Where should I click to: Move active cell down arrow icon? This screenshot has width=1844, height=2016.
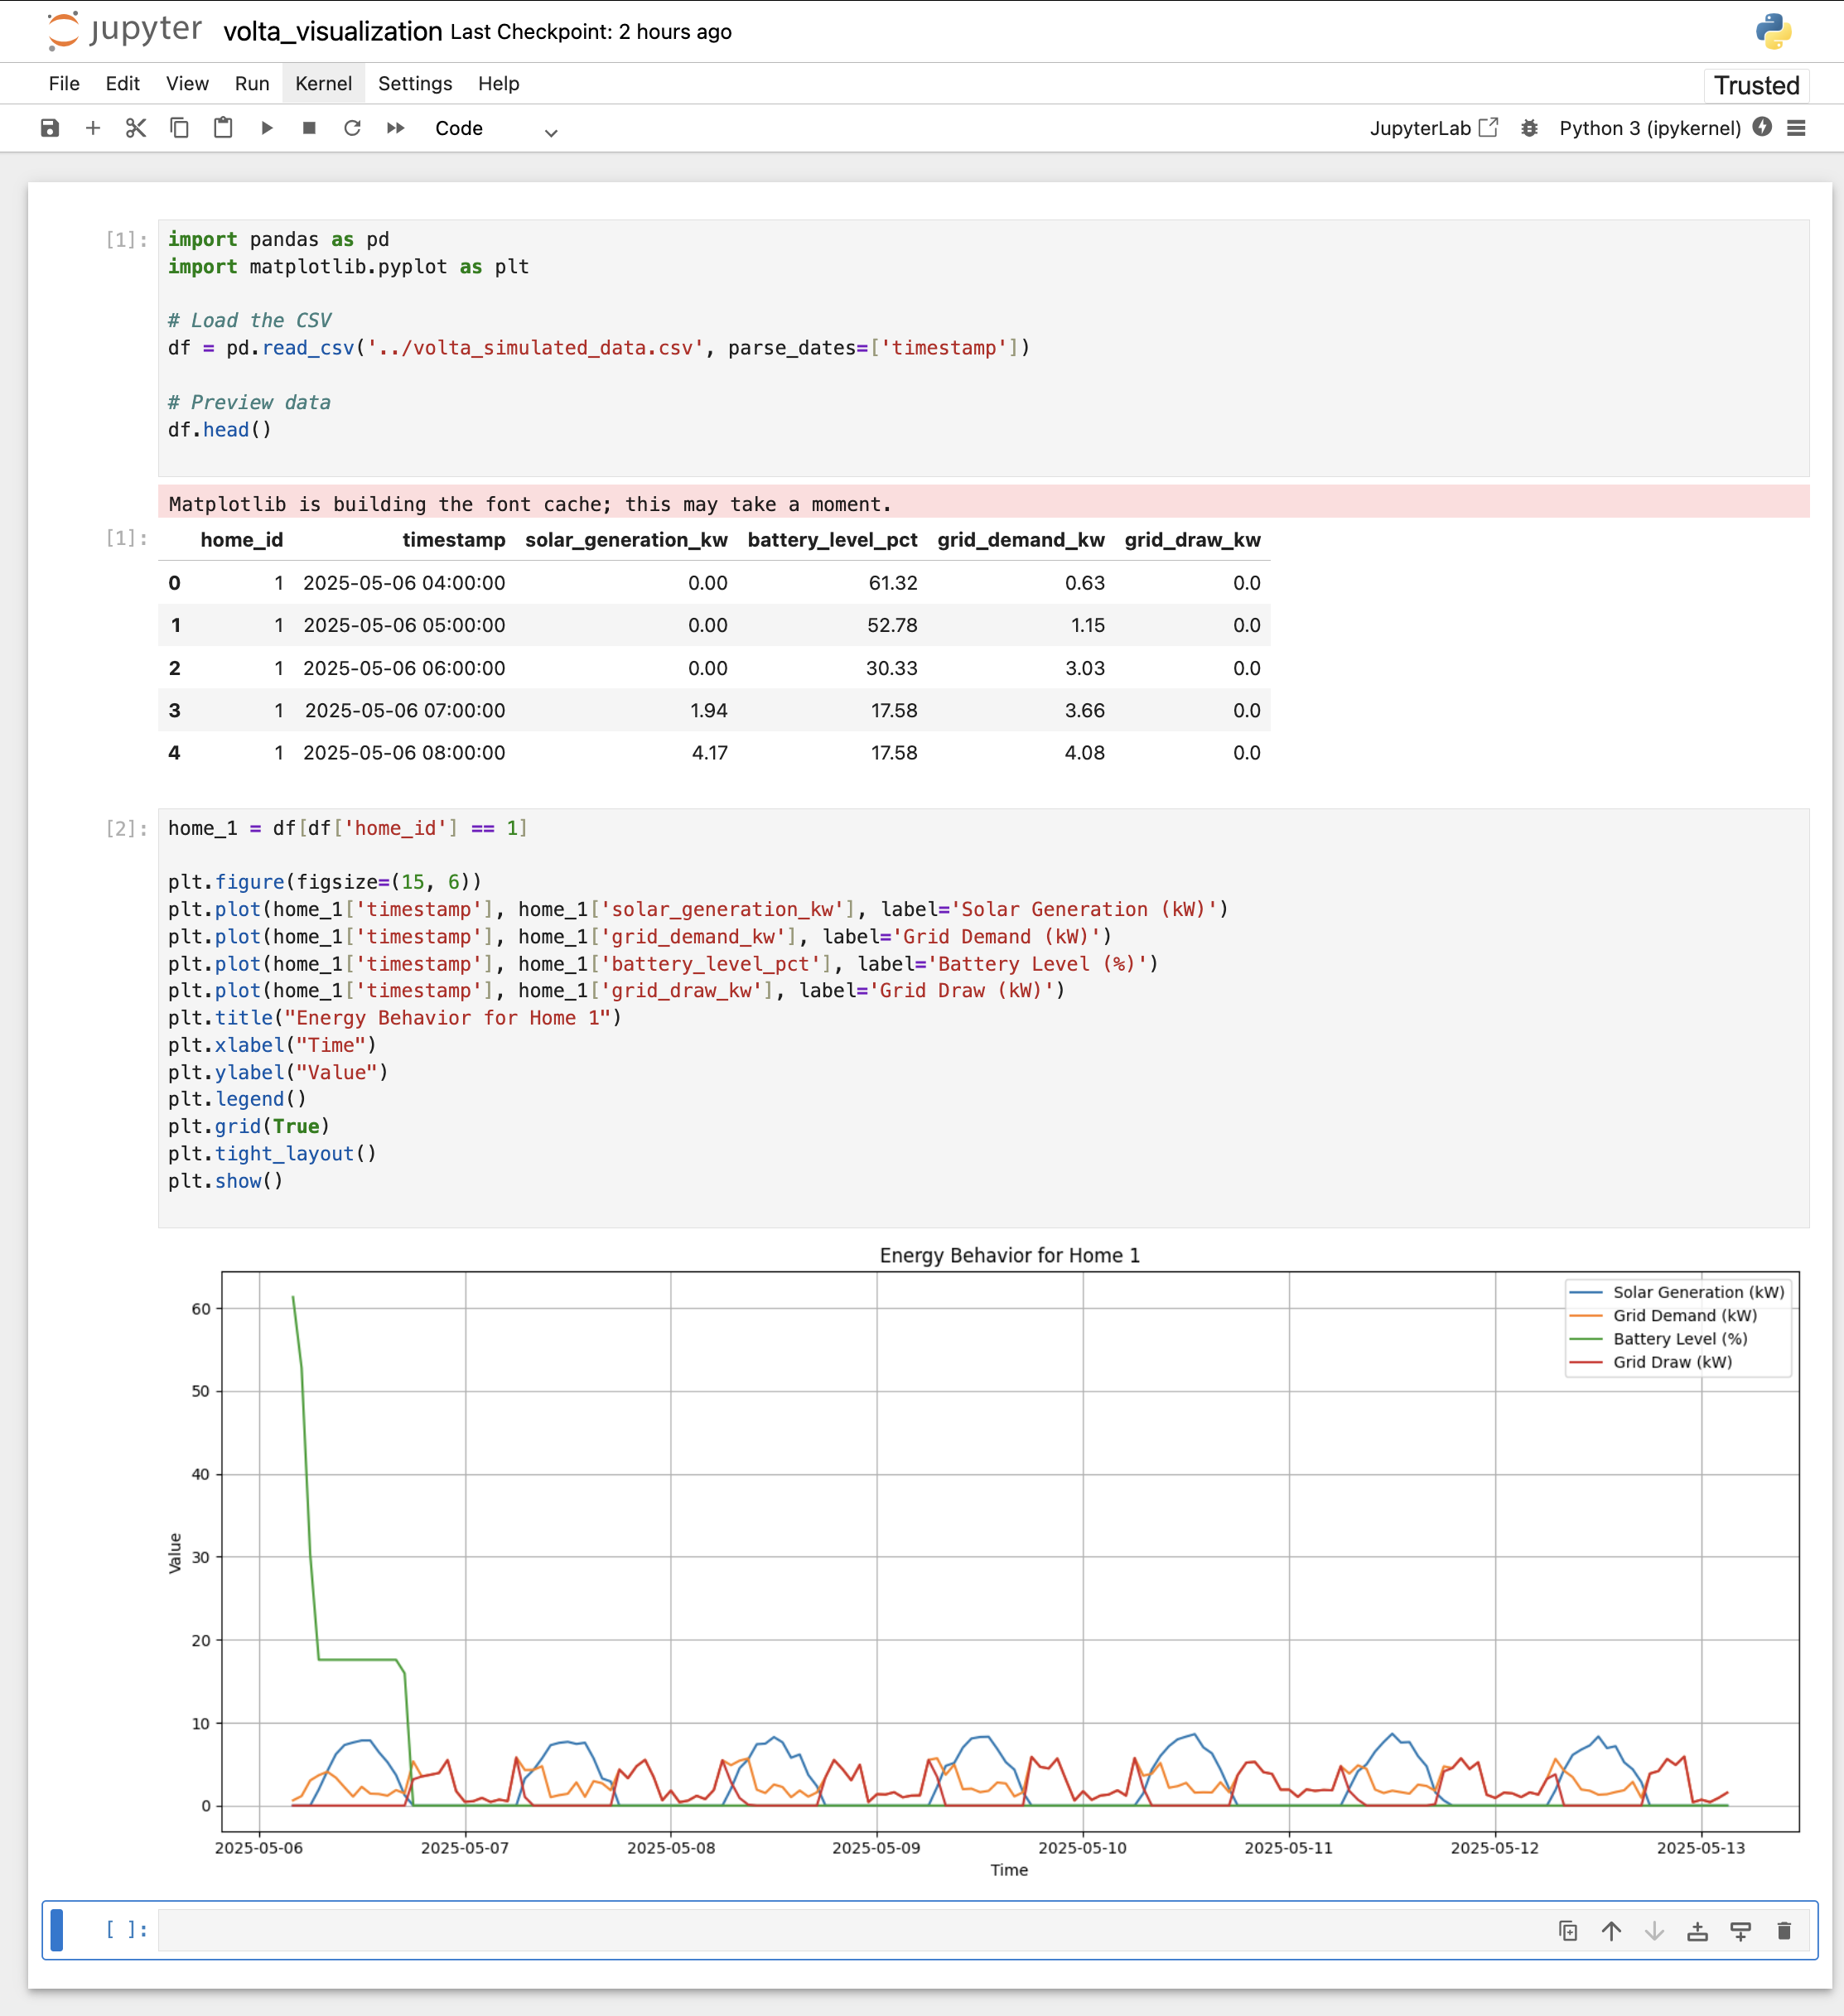coord(1654,1930)
